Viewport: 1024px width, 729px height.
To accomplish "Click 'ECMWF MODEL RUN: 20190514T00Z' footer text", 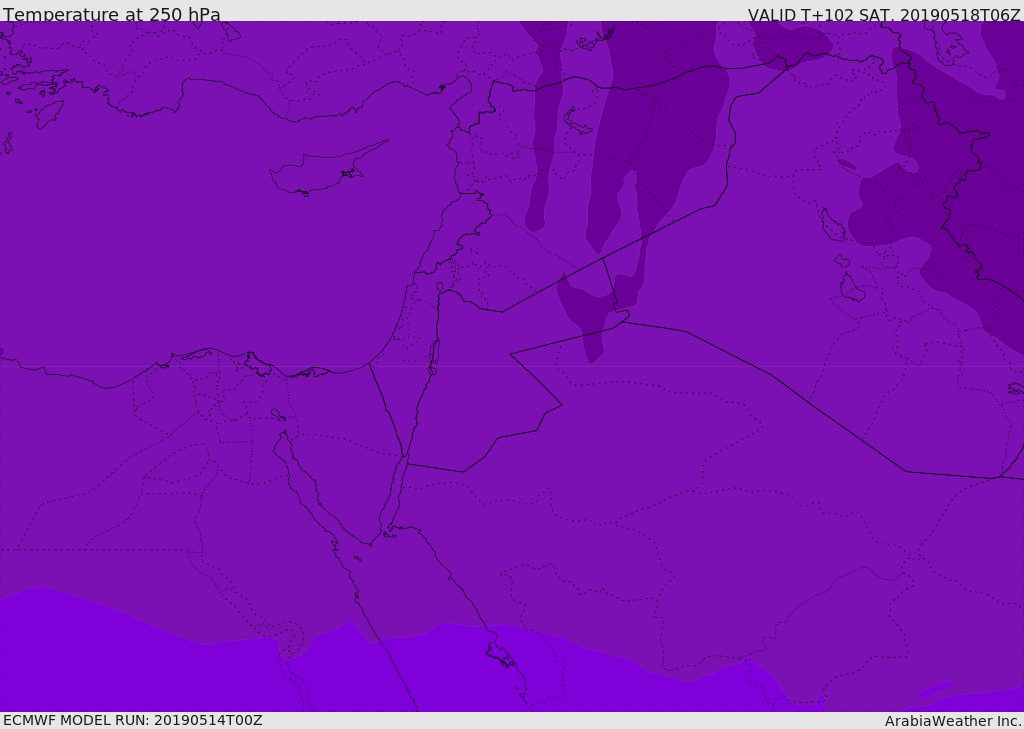I will (x=133, y=720).
